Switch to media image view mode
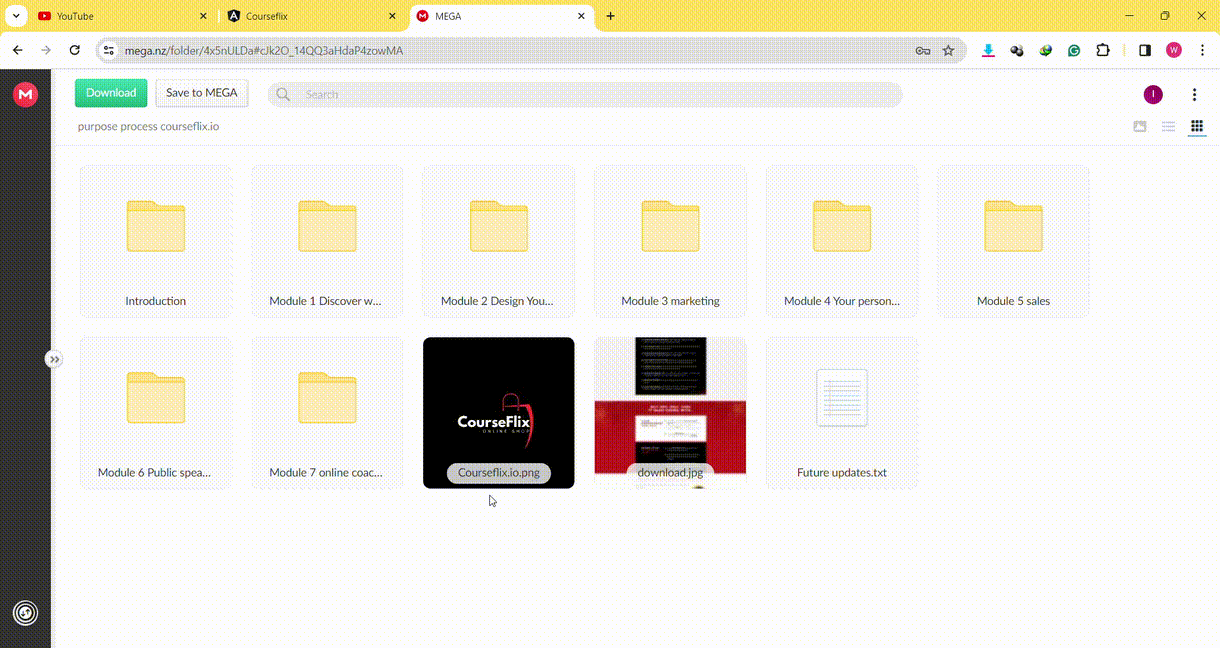Screen dimensions: 1220x648 point(1140,127)
